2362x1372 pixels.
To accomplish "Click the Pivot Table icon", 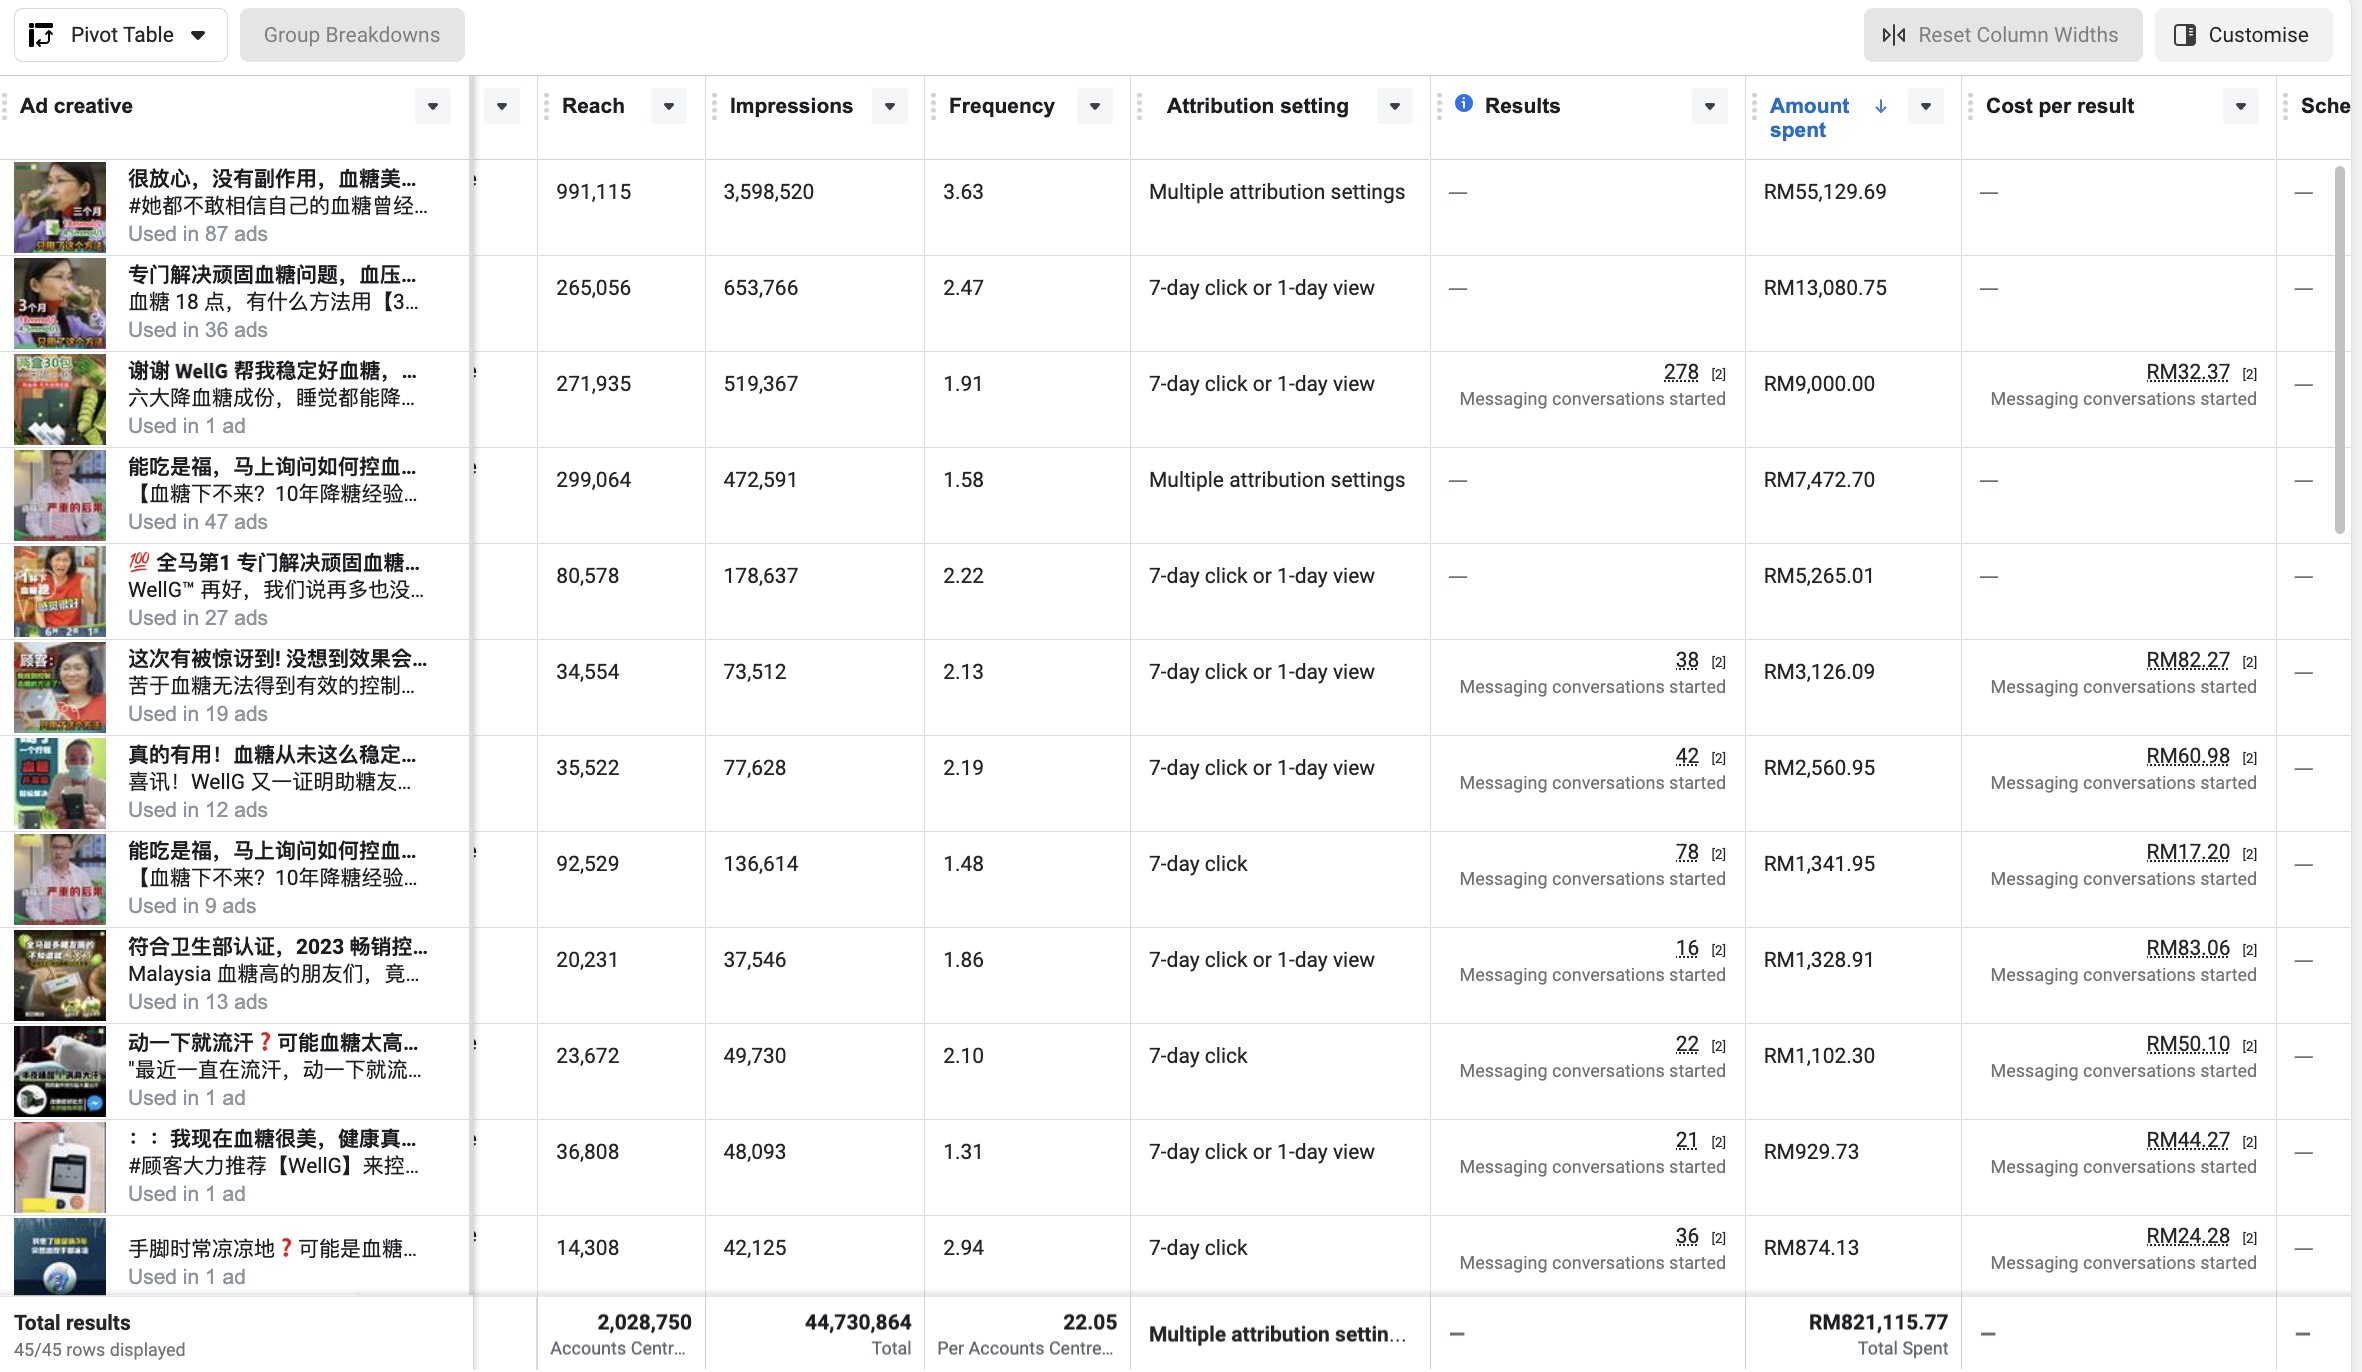I will [x=41, y=35].
